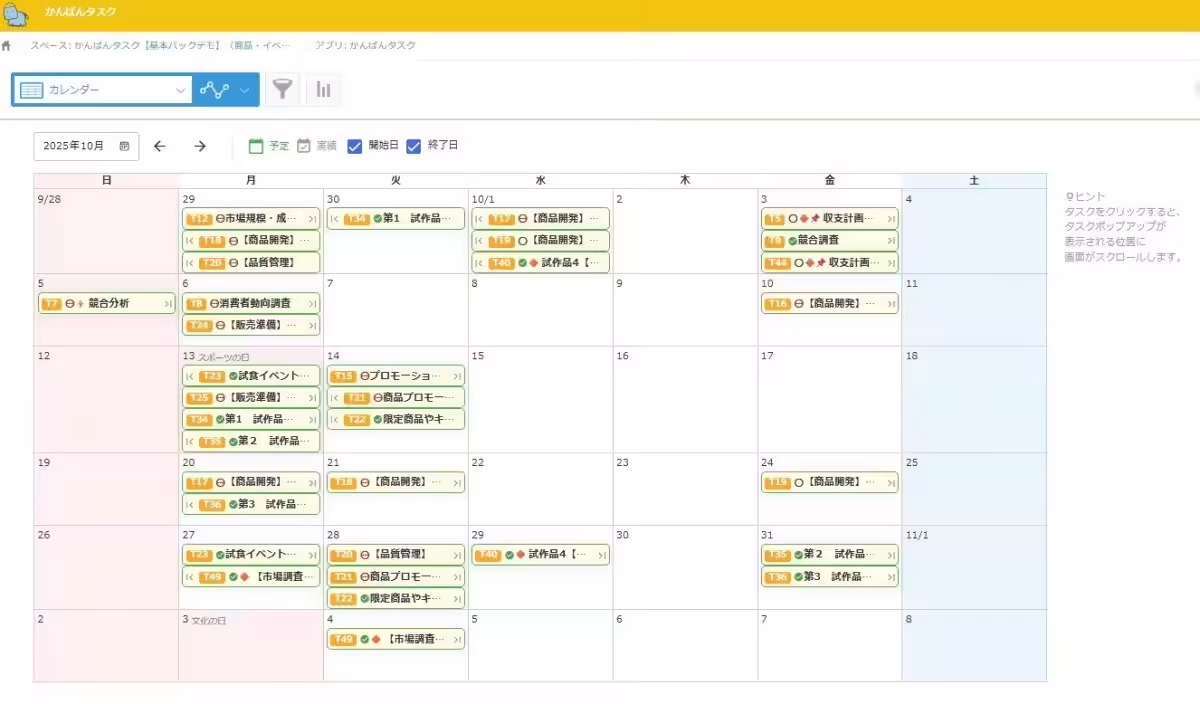Click the calendar icon in the month field
The width and height of the screenshot is (1200, 704).
(x=124, y=146)
